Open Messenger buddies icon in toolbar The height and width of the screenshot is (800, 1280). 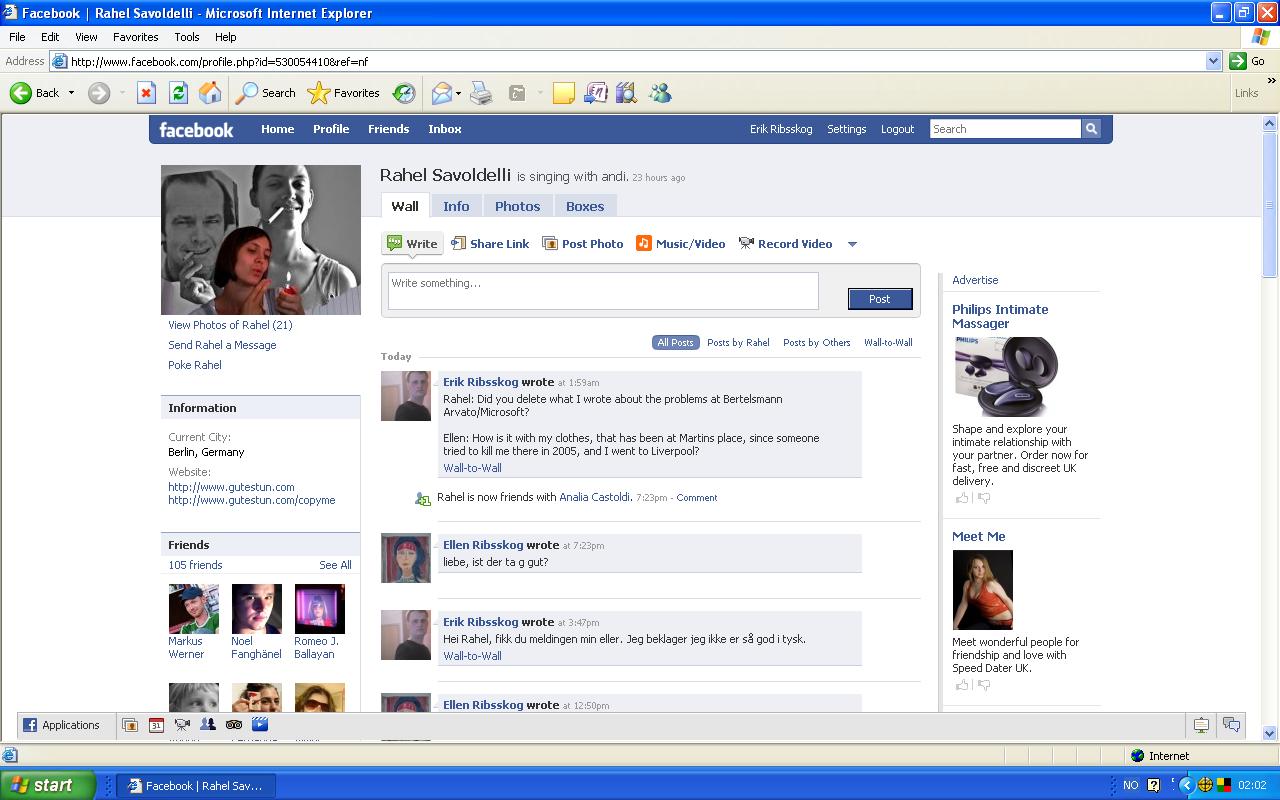[x=659, y=93]
